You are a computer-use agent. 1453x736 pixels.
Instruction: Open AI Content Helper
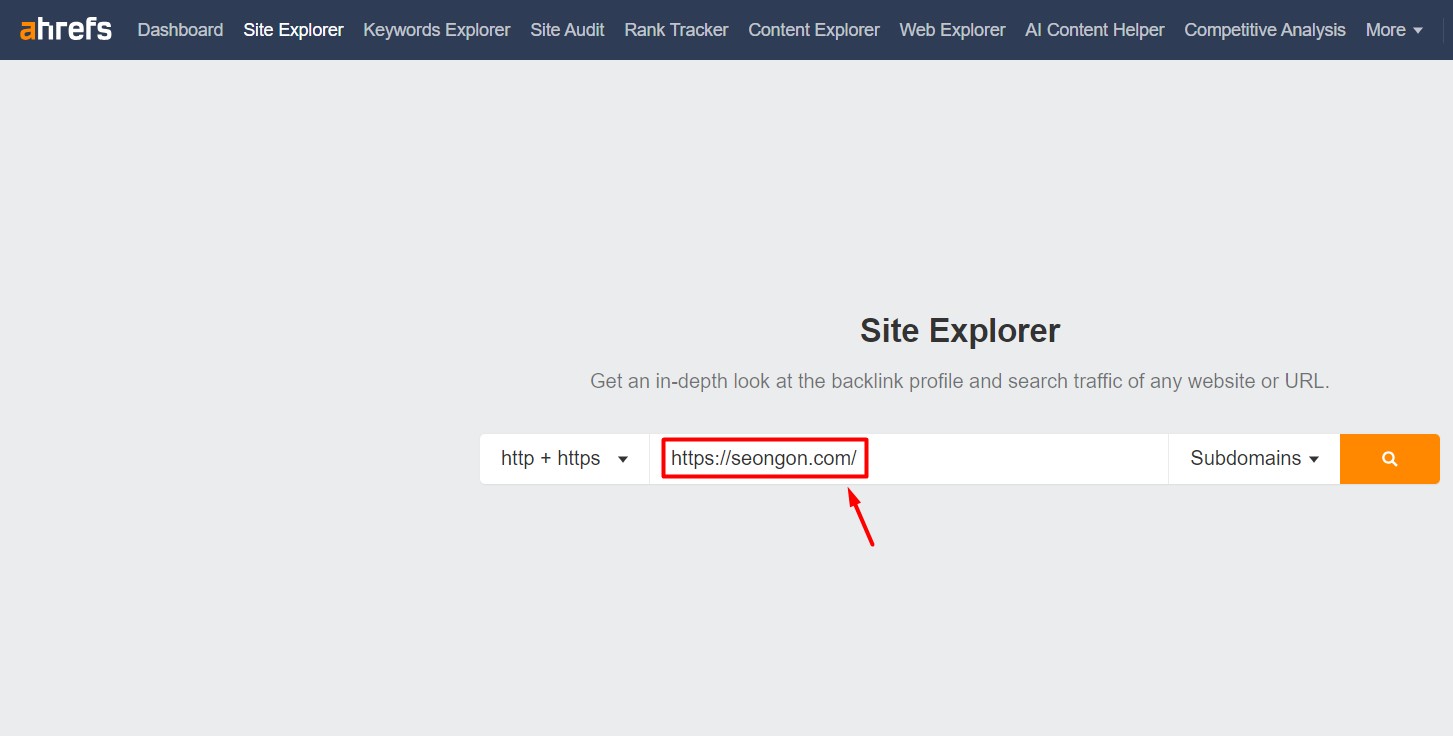tap(1095, 30)
